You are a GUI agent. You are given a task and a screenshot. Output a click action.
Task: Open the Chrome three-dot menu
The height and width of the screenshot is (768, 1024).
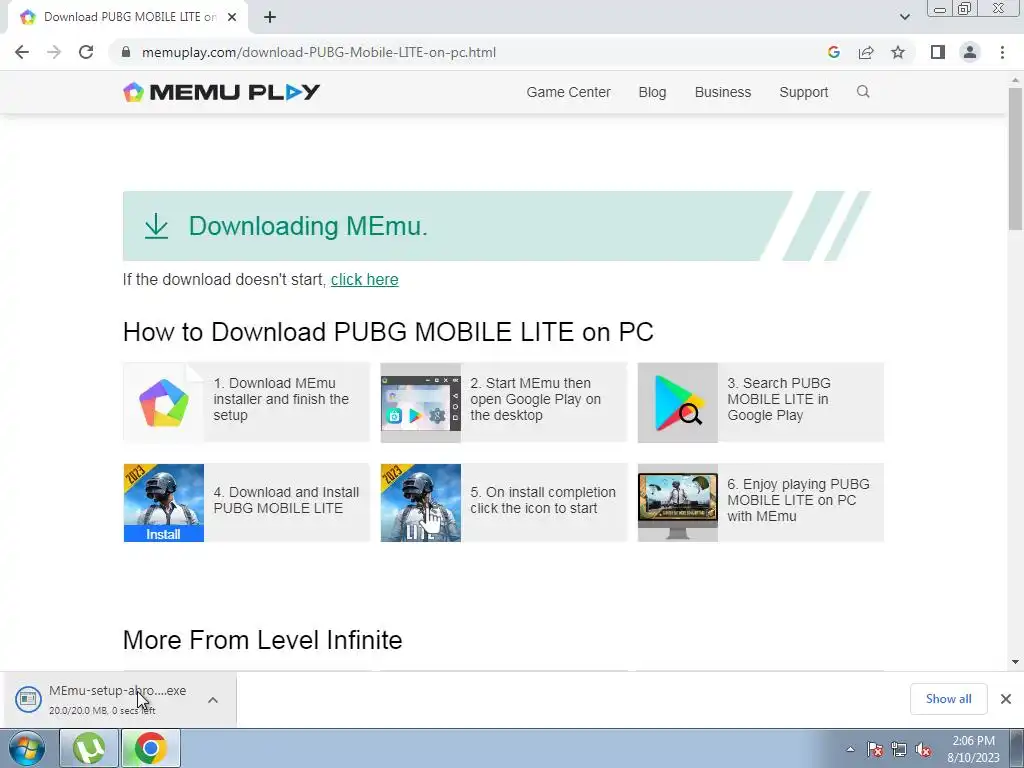[1002, 52]
